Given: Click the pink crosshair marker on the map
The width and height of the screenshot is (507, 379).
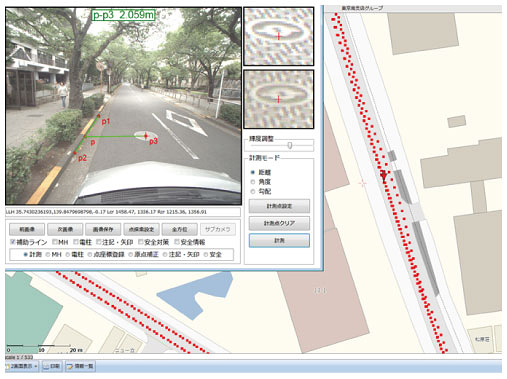Looking at the screenshot, I should tap(362, 183).
